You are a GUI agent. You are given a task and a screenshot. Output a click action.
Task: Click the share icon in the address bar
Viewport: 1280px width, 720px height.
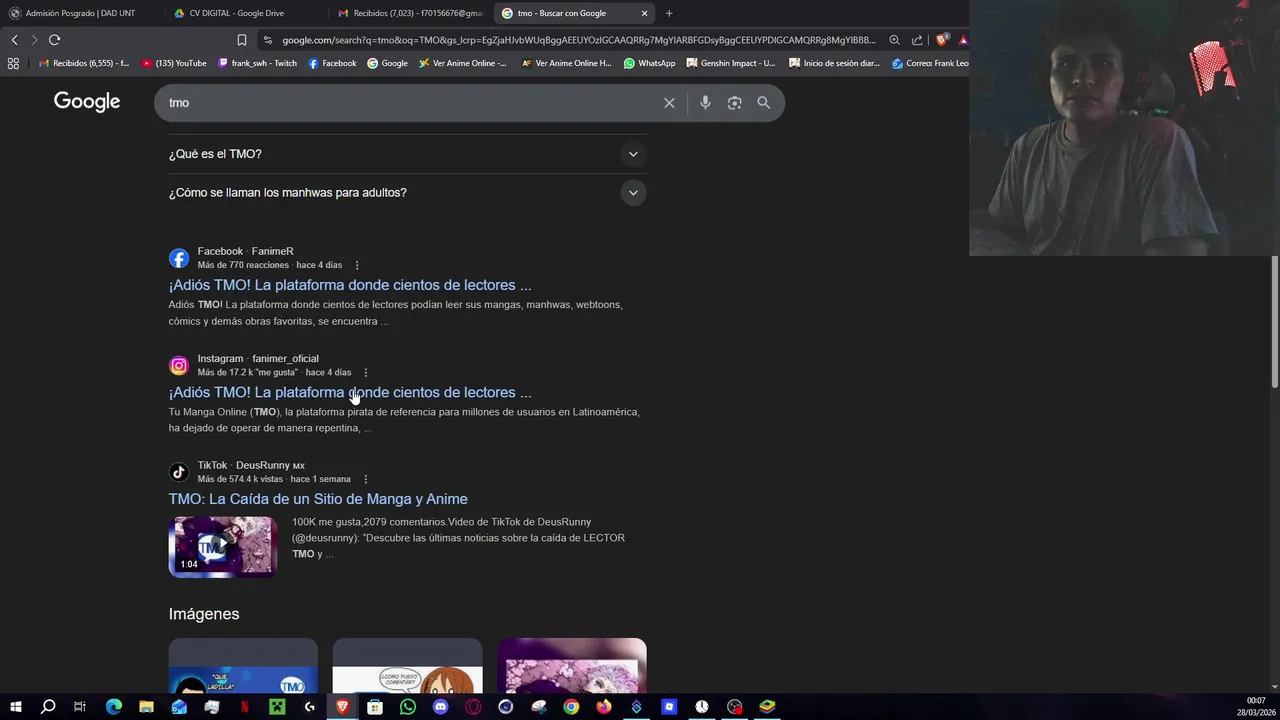917,40
